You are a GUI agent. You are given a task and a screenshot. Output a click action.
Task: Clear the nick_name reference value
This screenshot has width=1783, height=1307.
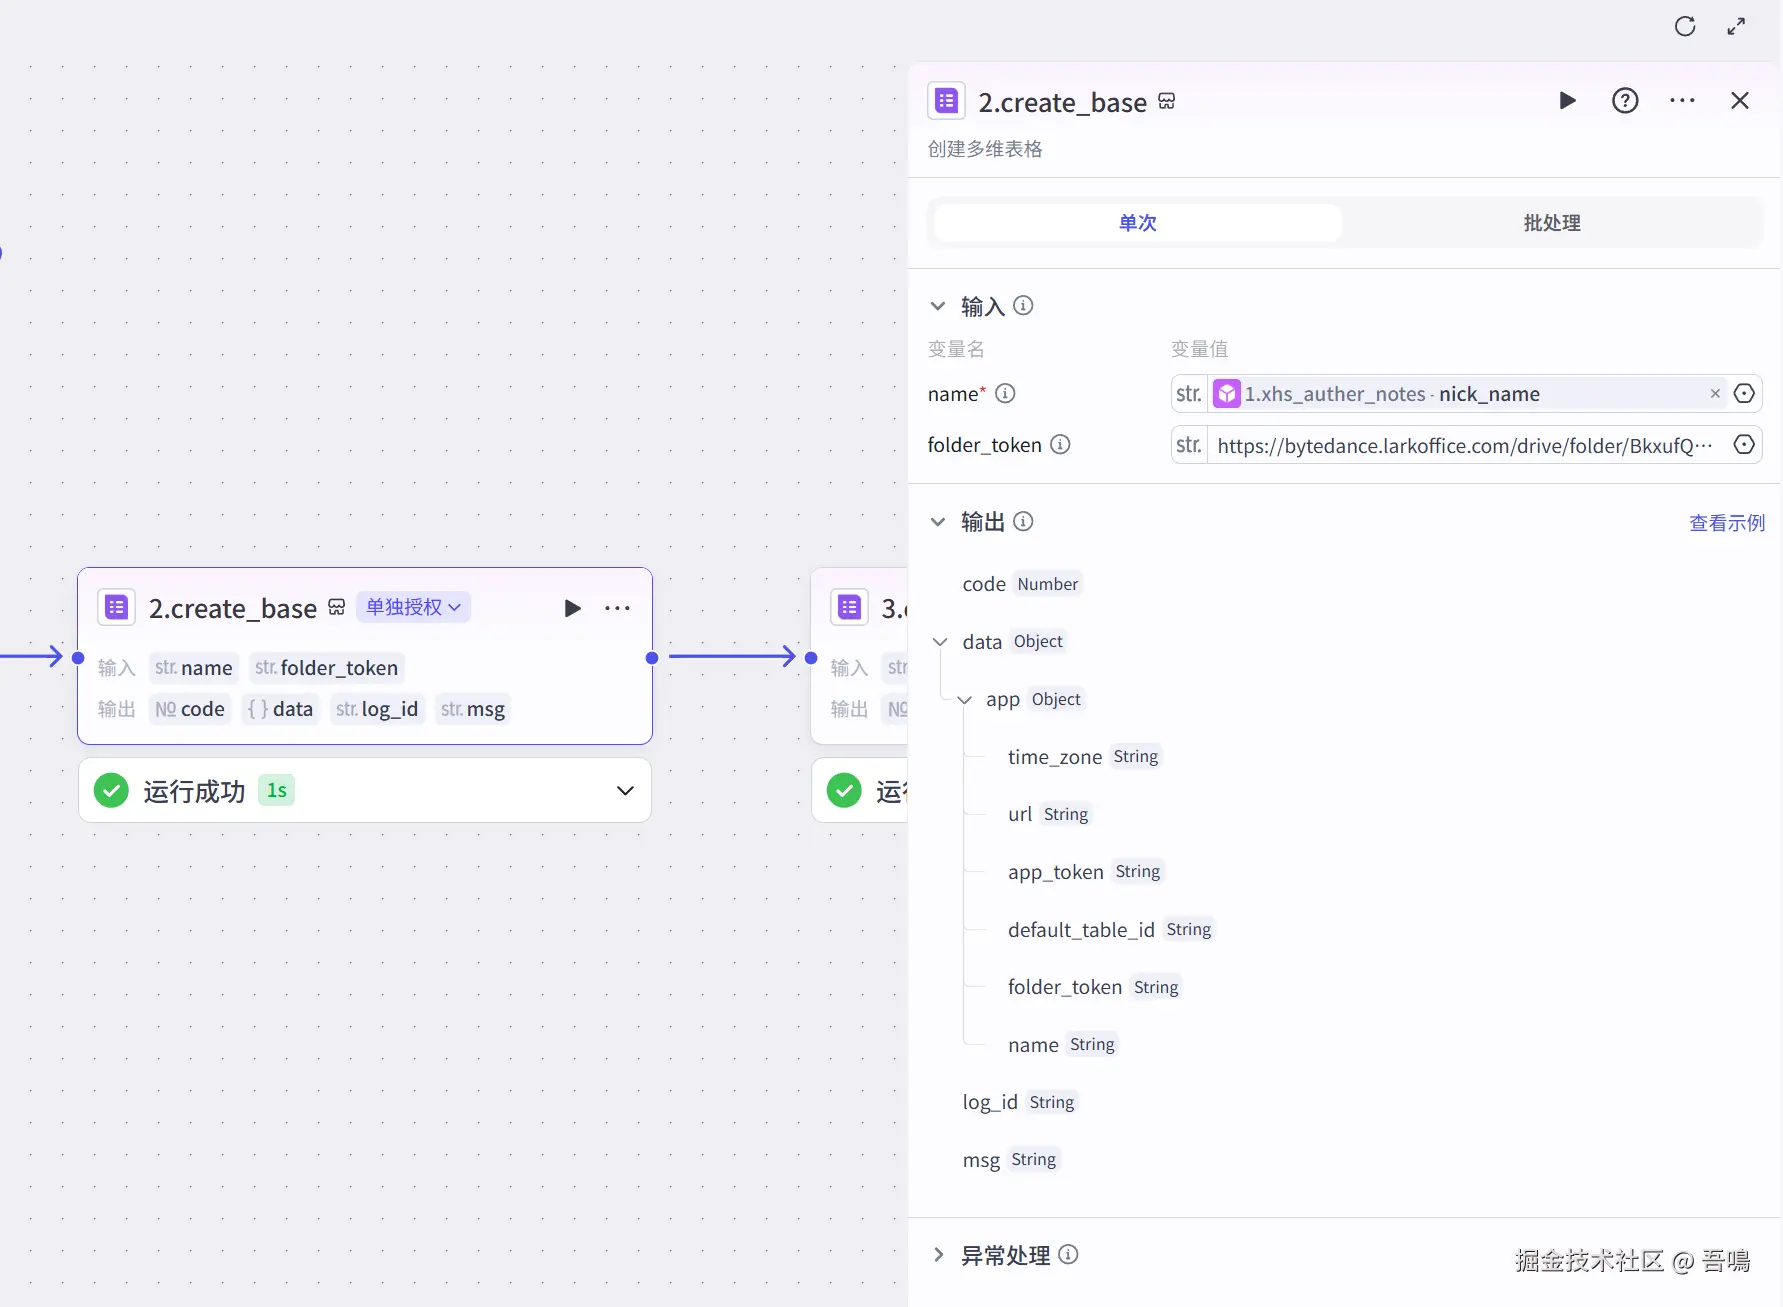[1715, 393]
